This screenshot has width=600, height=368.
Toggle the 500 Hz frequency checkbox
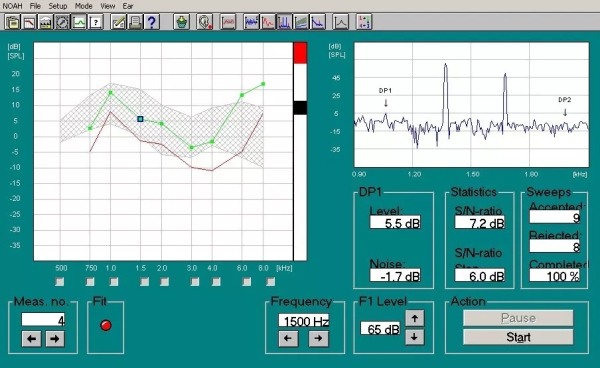coord(60,282)
